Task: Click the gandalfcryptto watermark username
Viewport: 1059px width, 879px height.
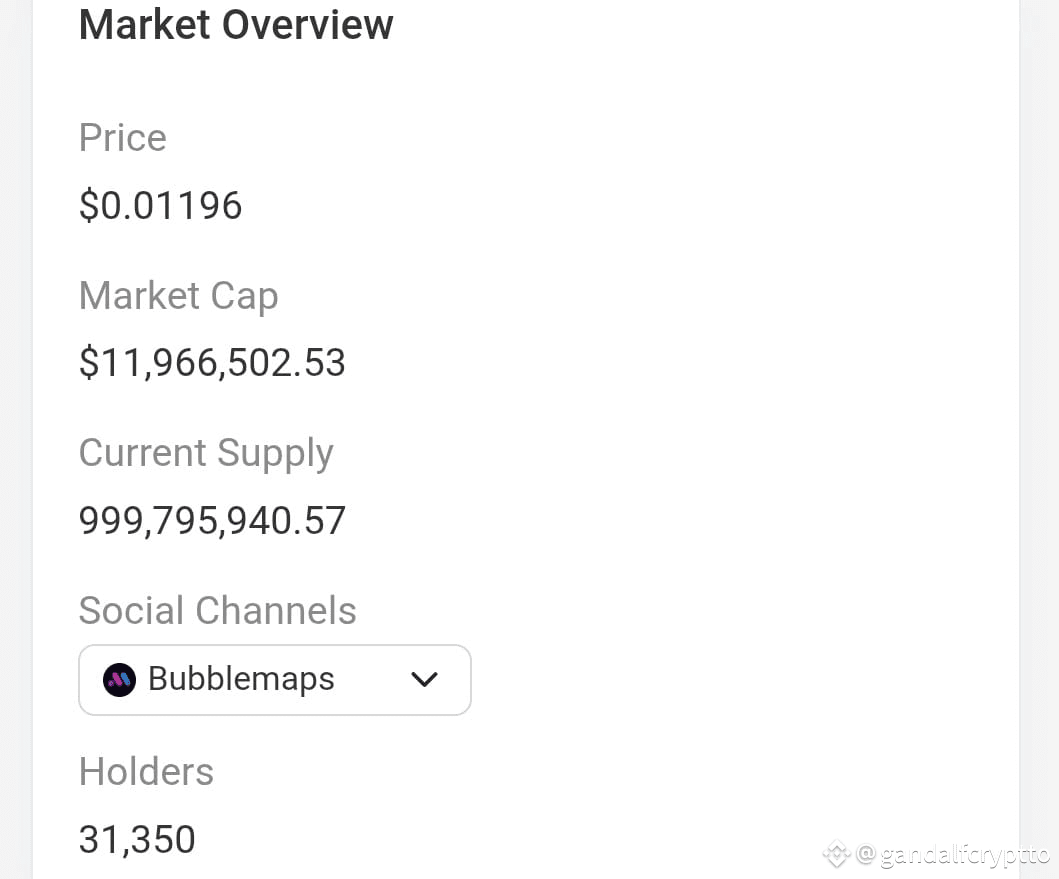Action: 965,856
